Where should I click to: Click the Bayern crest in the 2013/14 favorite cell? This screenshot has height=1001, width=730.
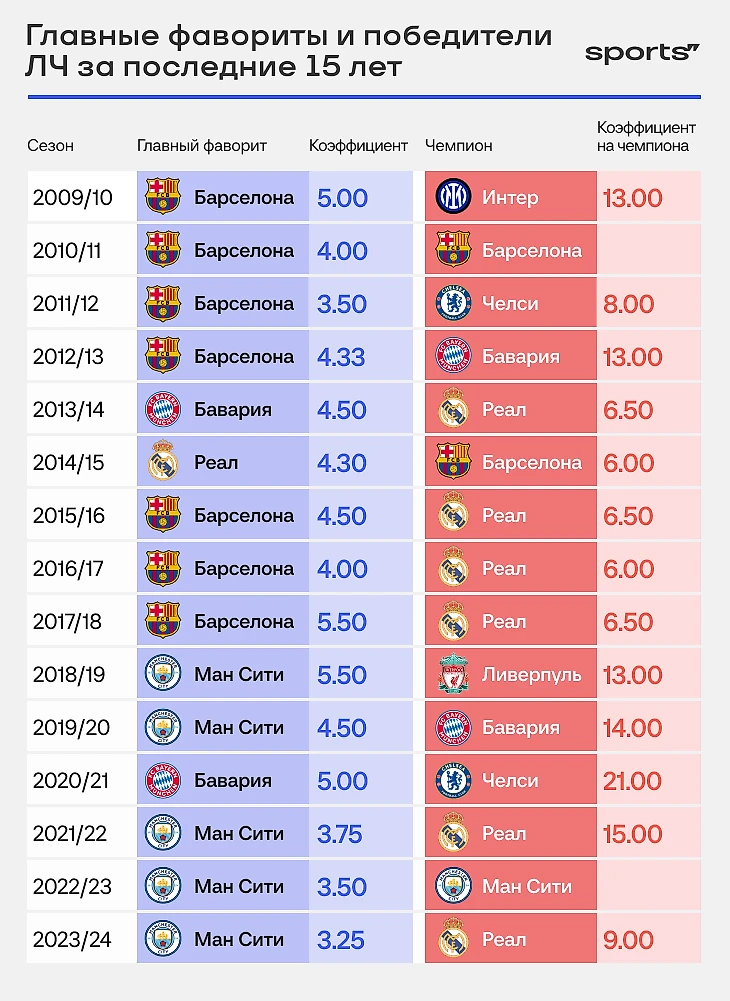163,409
